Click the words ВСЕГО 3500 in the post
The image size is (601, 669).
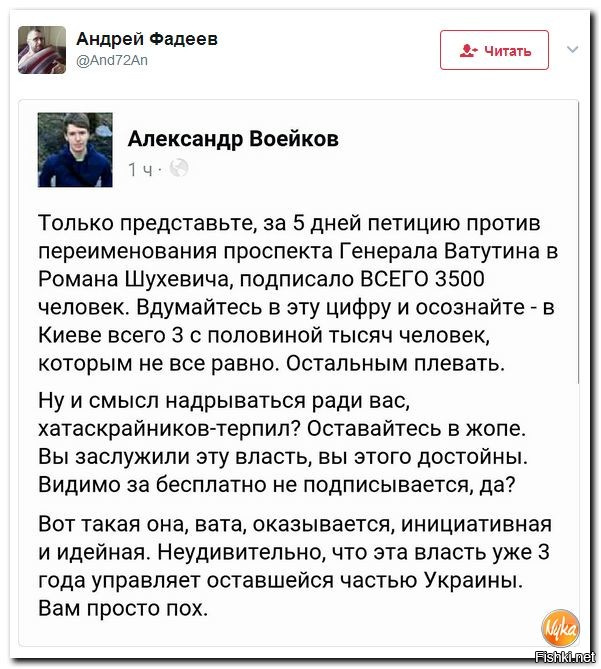pyautogui.click(x=423, y=279)
